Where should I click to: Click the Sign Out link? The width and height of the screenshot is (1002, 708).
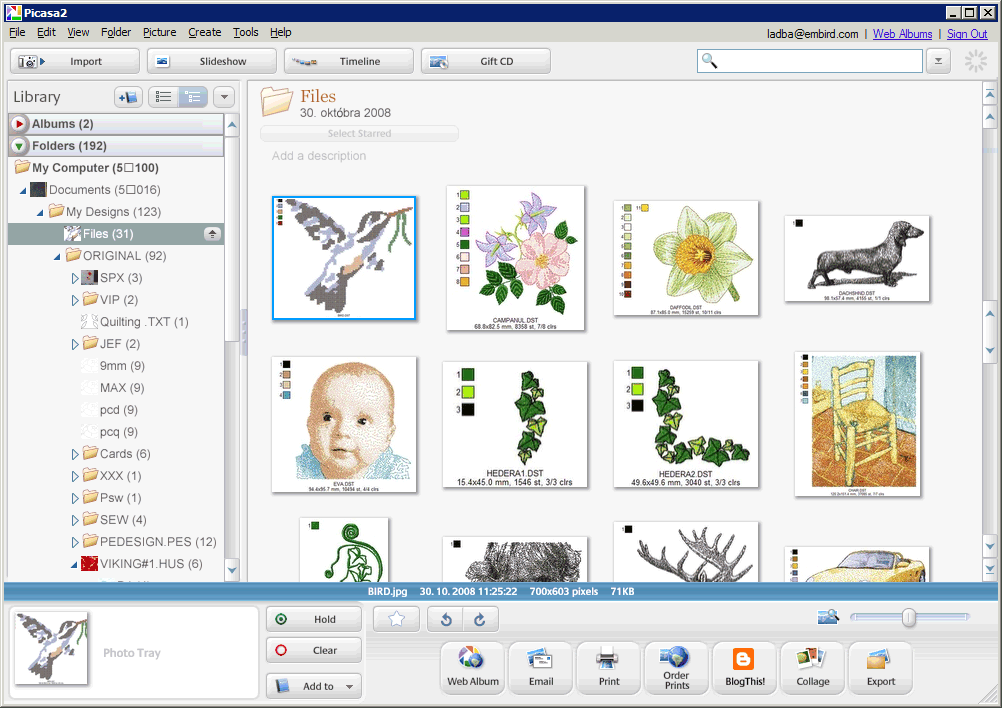tap(966, 34)
